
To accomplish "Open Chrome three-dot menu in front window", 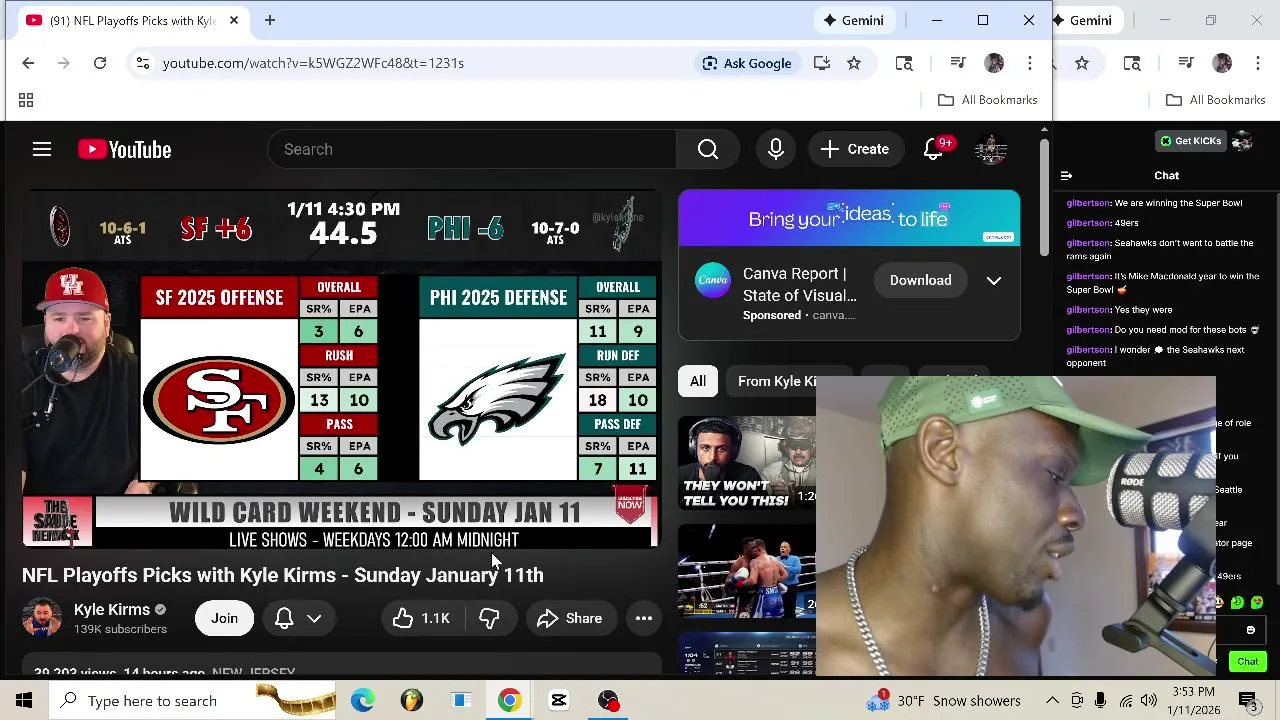I will click(1030, 63).
